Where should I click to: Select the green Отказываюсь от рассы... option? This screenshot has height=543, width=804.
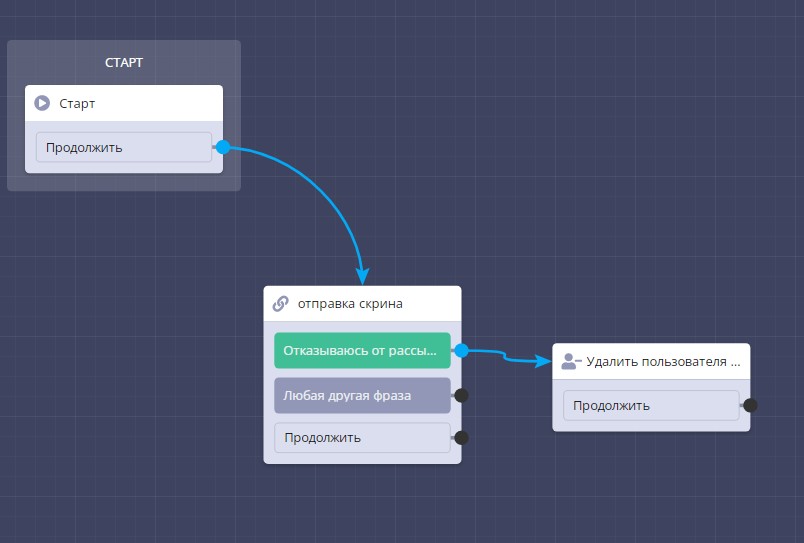tap(362, 351)
